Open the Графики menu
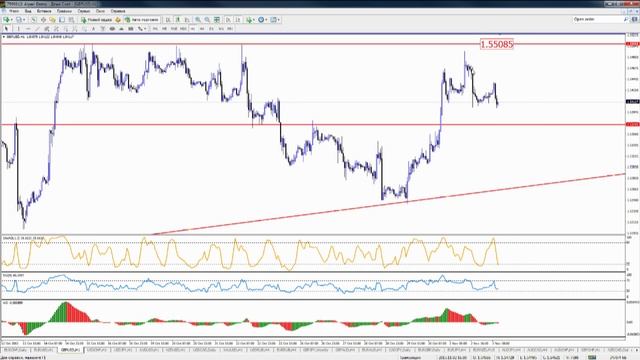Image resolution: width=640 pixels, height=360 pixels. point(64,11)
